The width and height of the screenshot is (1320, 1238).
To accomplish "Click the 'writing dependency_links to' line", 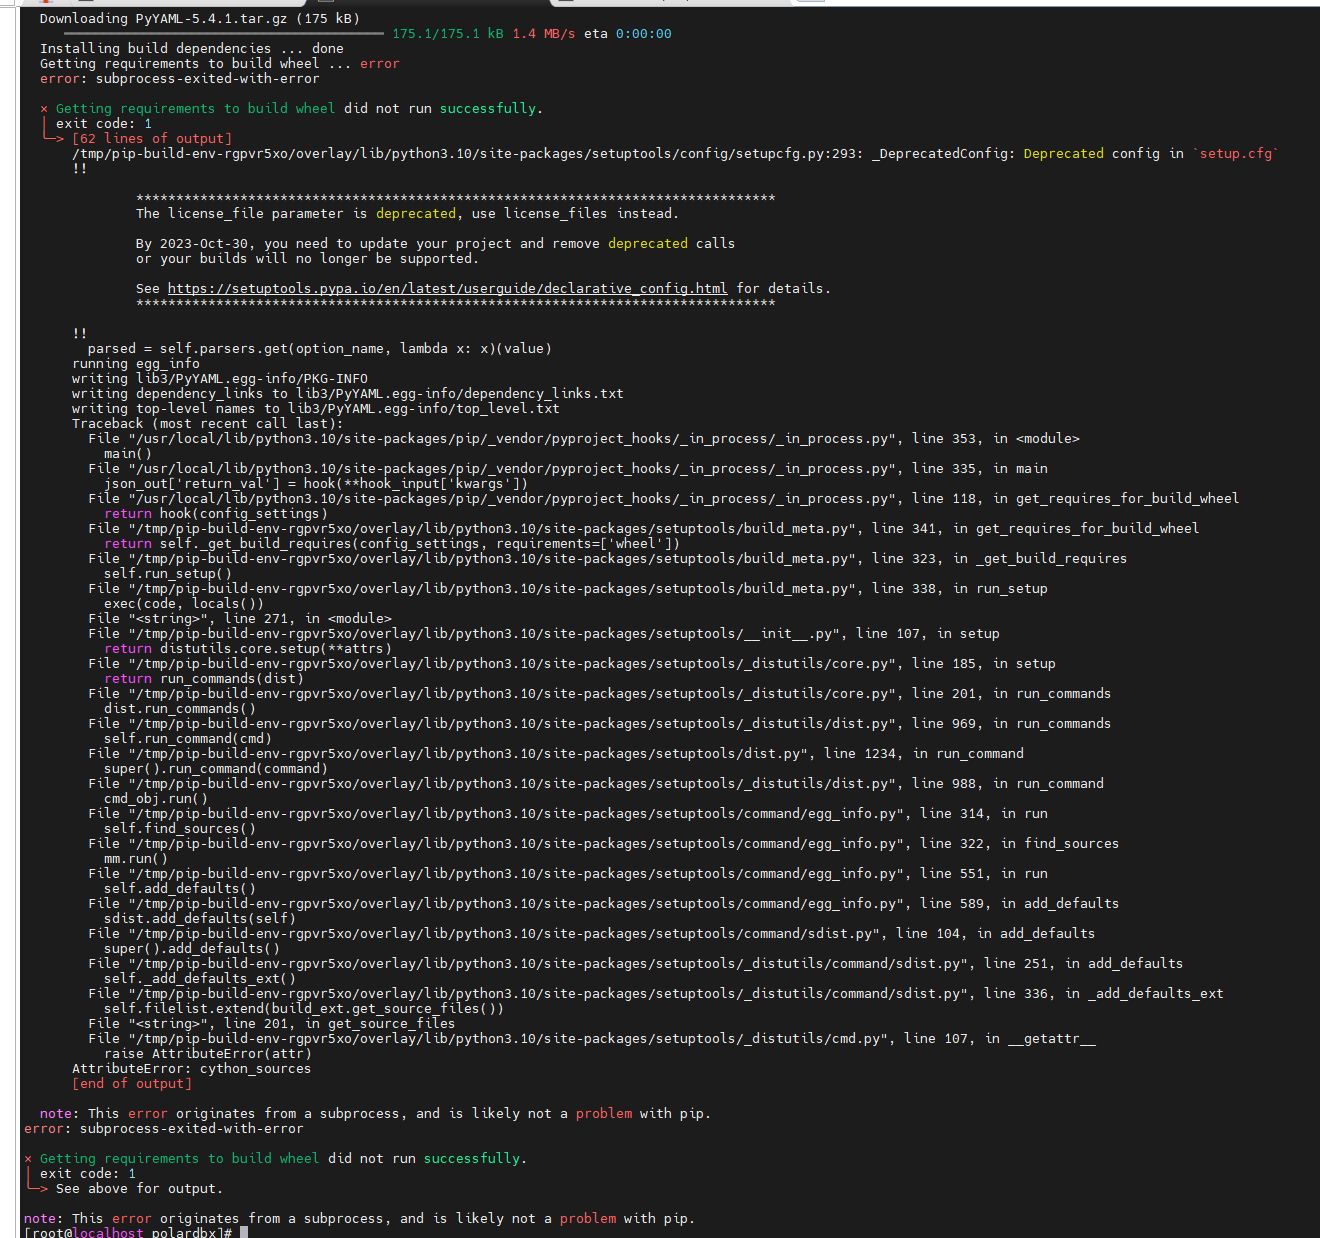I will point(347,394).
